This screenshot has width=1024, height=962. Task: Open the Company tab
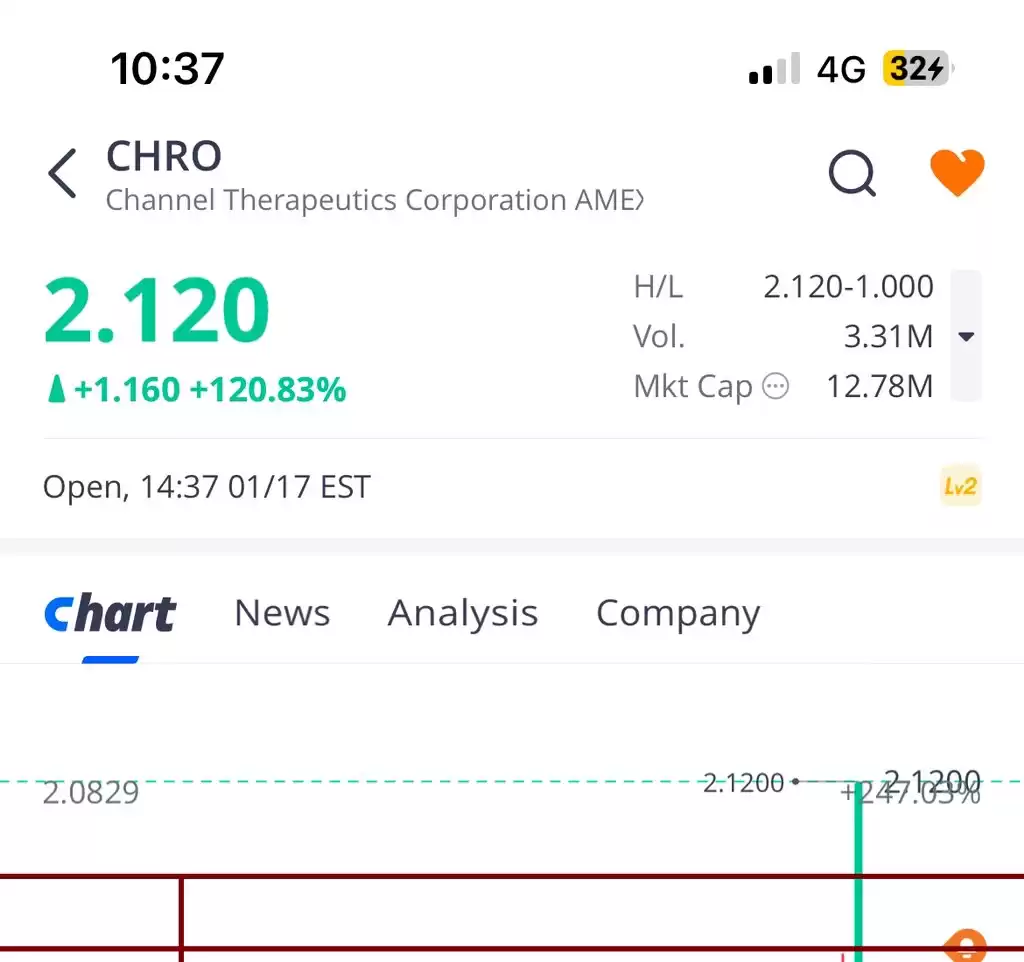tap(678, 614)
